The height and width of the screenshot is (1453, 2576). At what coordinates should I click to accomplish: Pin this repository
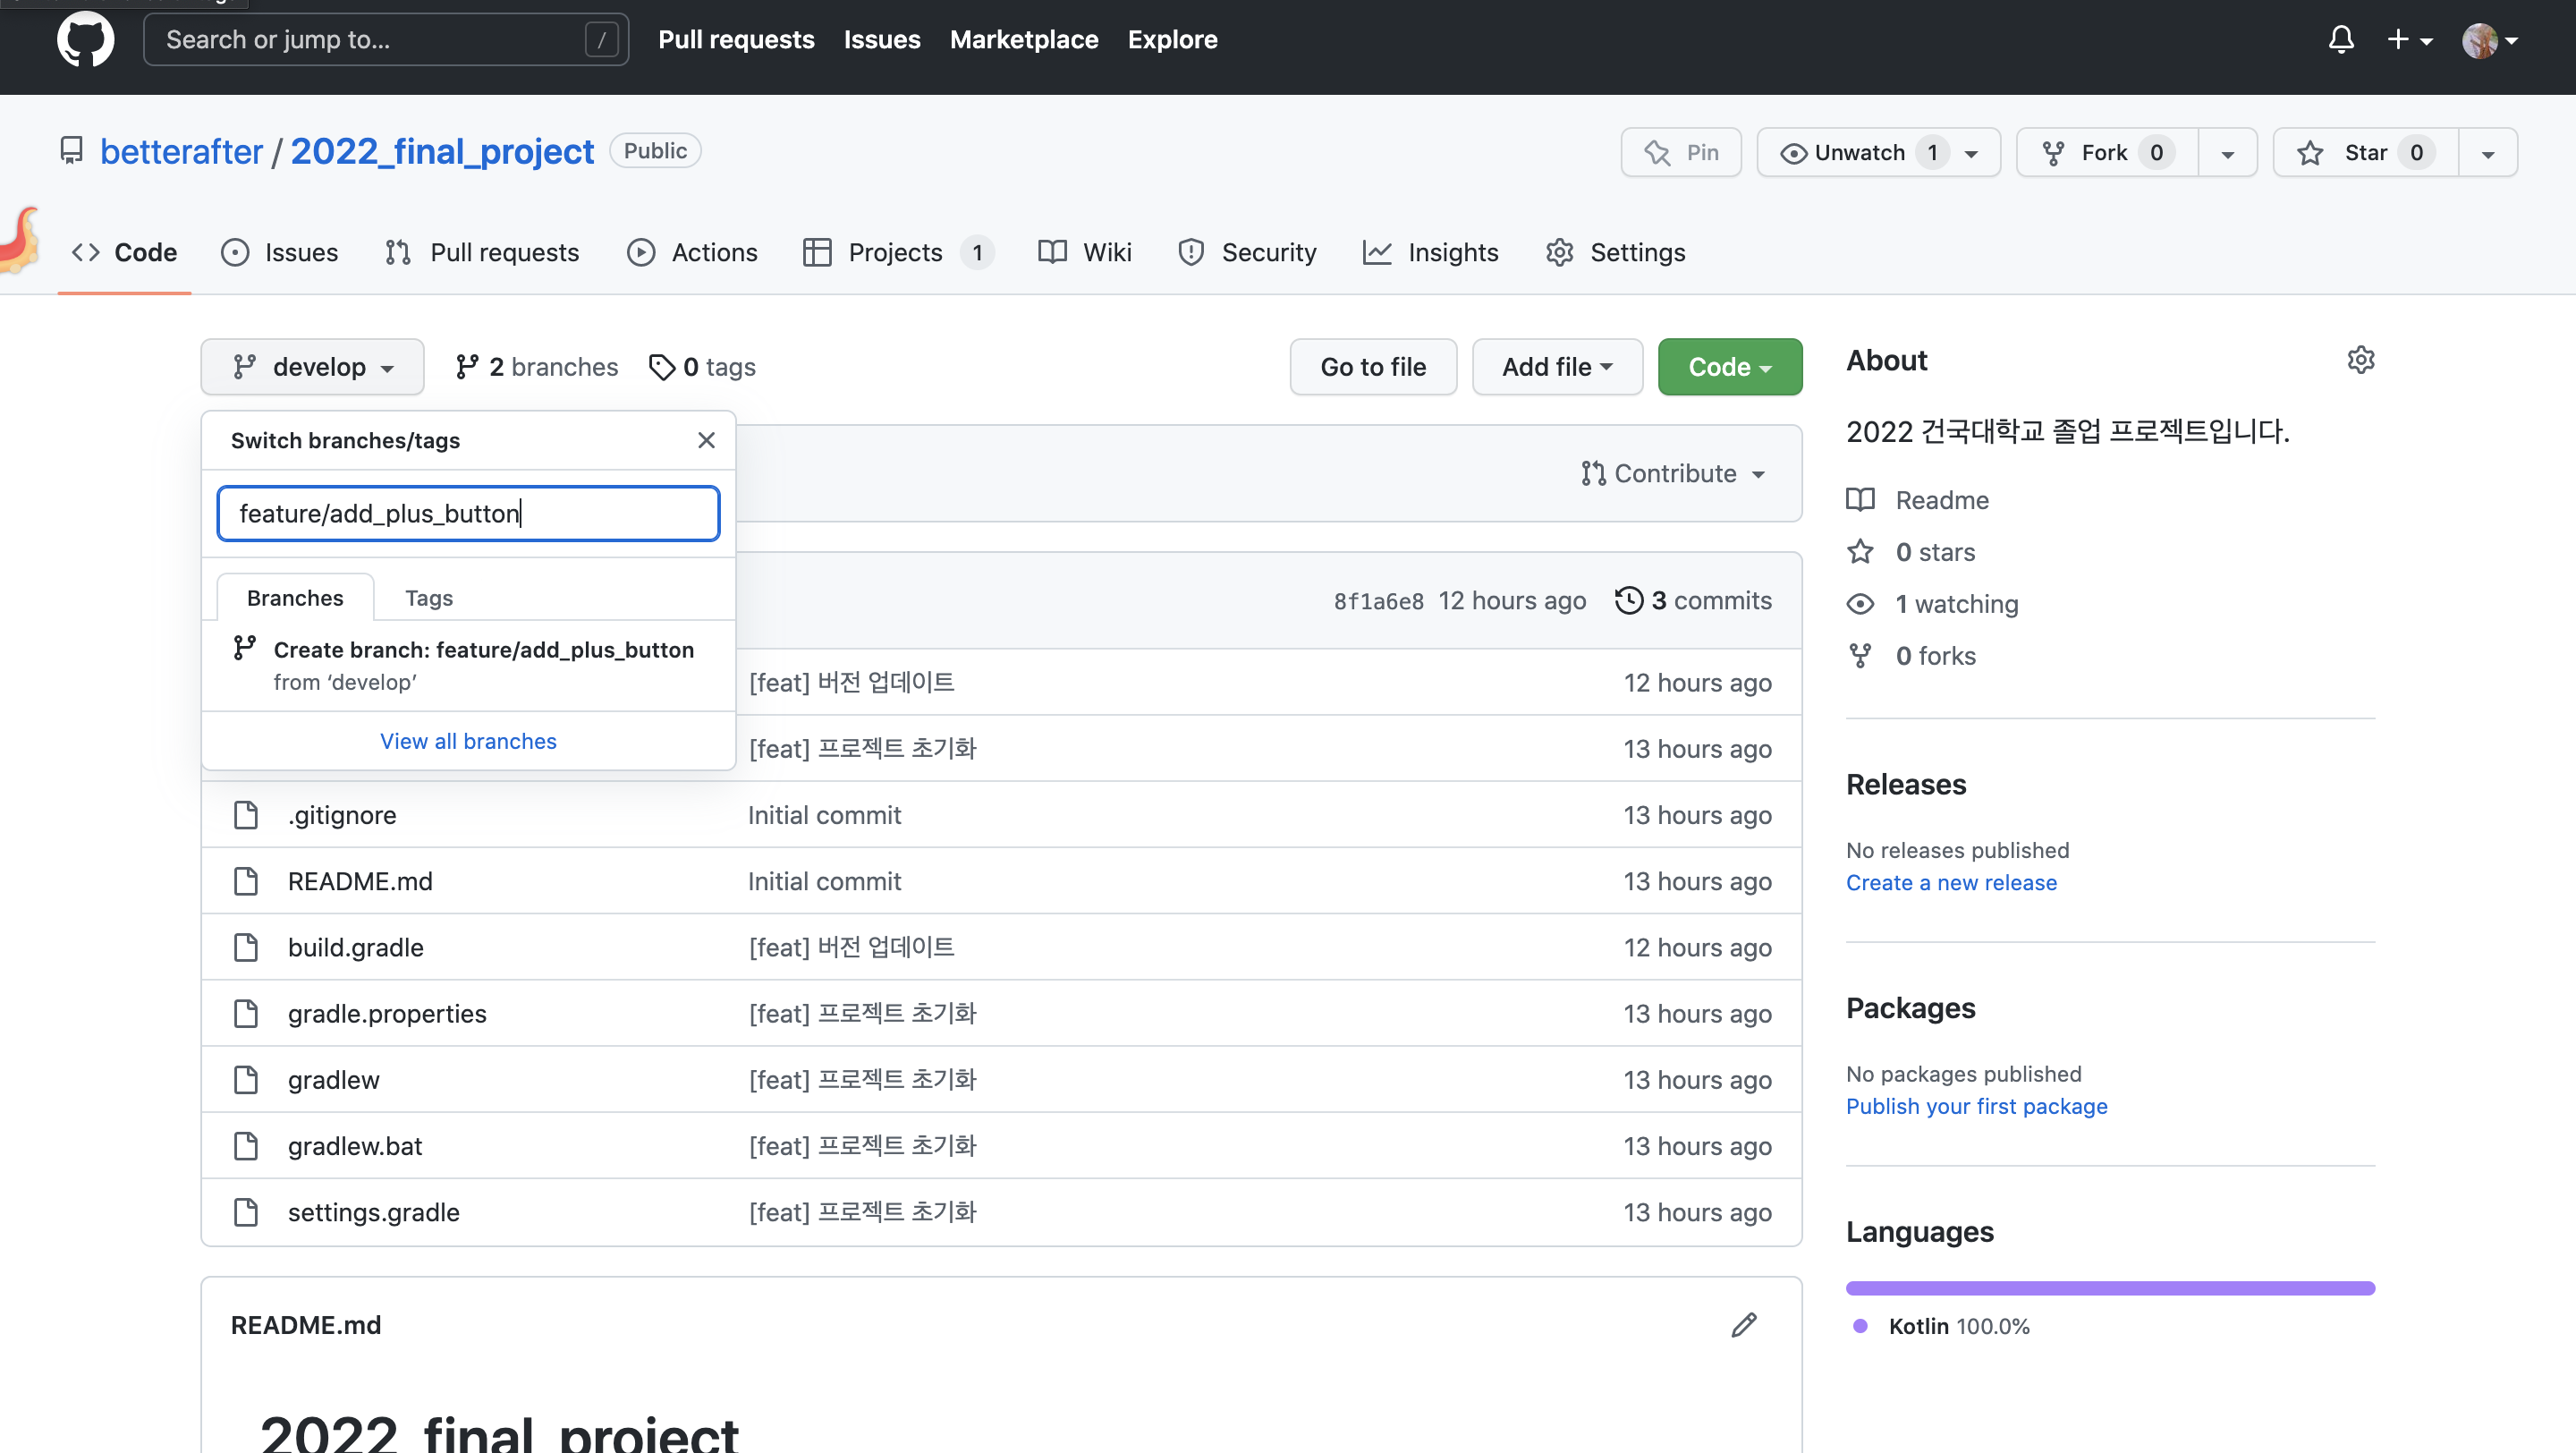(1680, 152)
